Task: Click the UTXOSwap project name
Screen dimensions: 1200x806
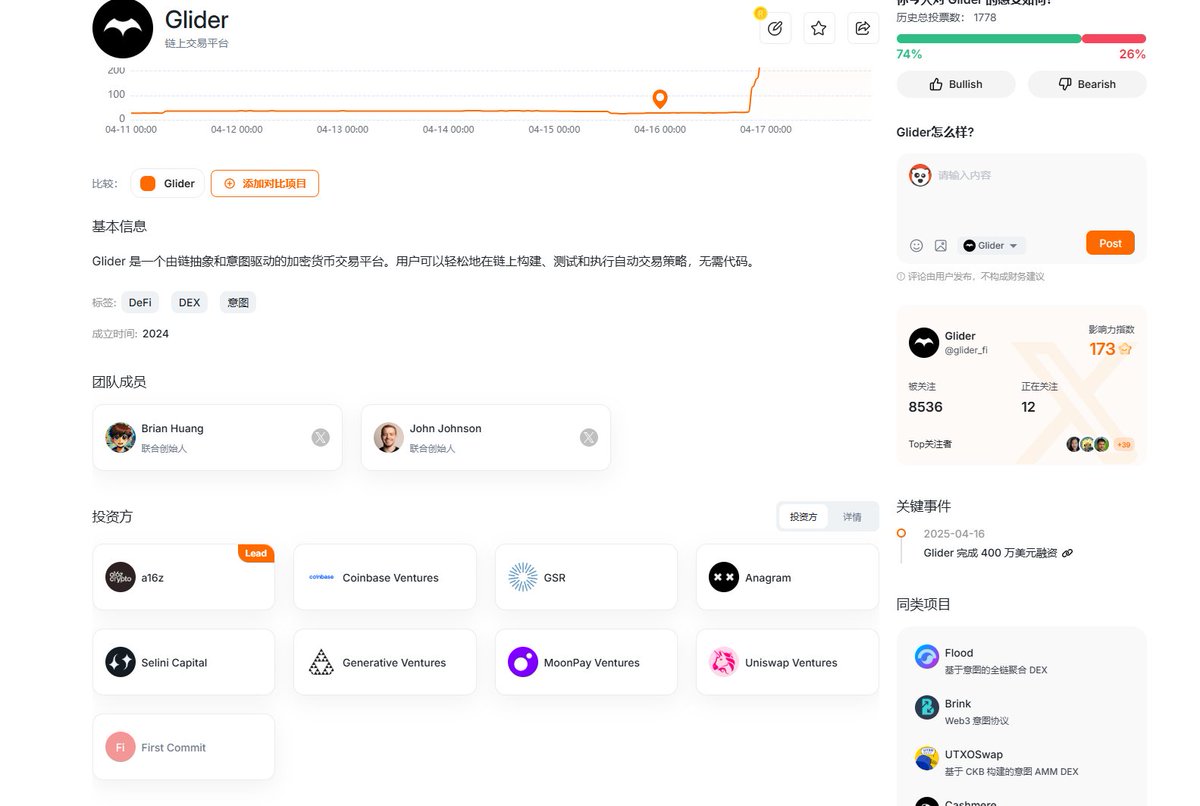Action: coord(974,755)
